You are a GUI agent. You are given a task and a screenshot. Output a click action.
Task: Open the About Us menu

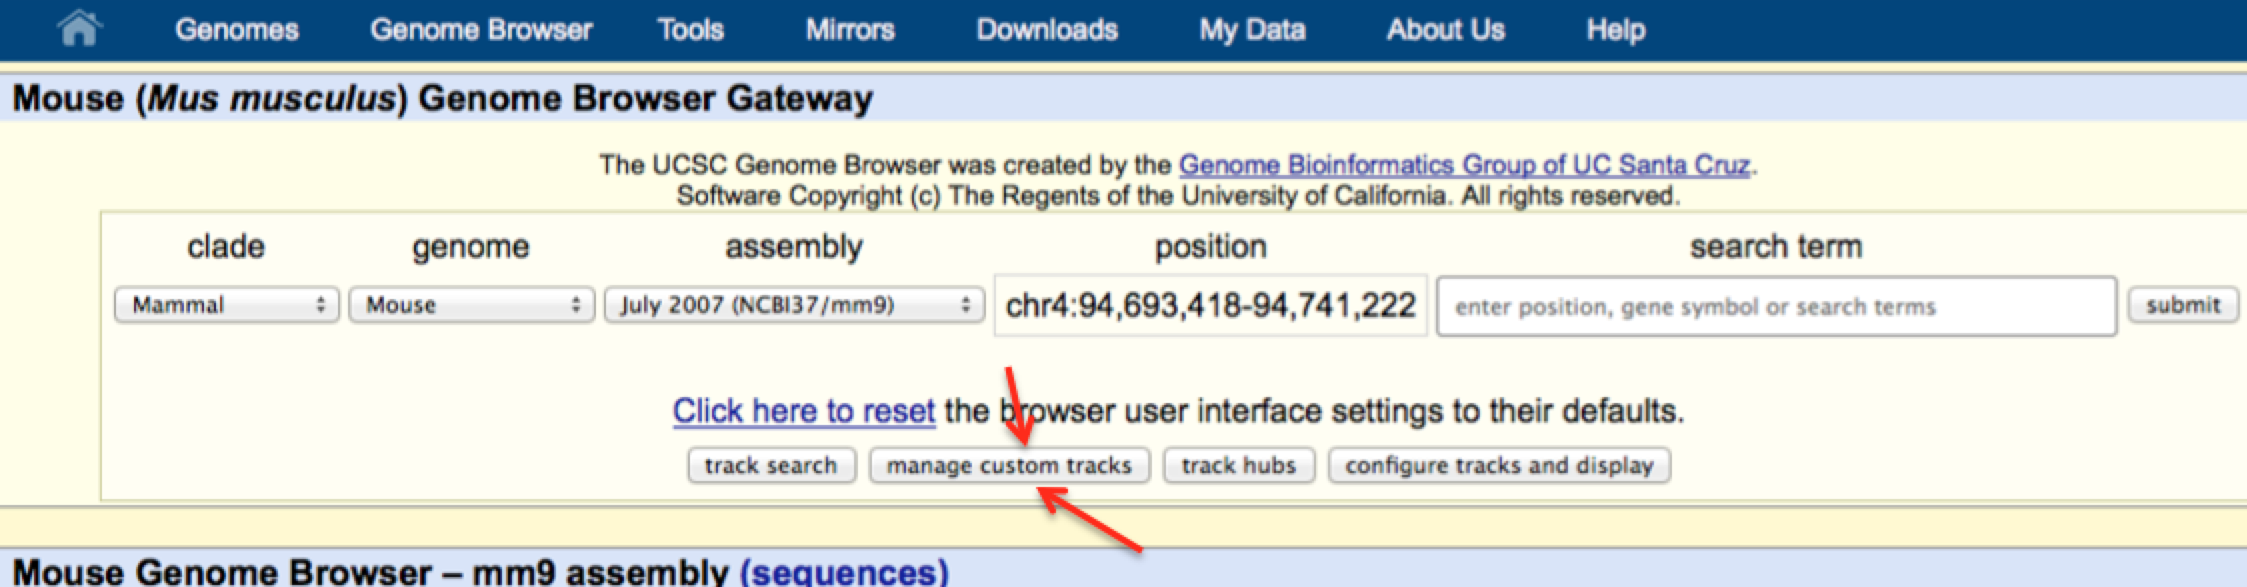click(x=1445, y=30)
